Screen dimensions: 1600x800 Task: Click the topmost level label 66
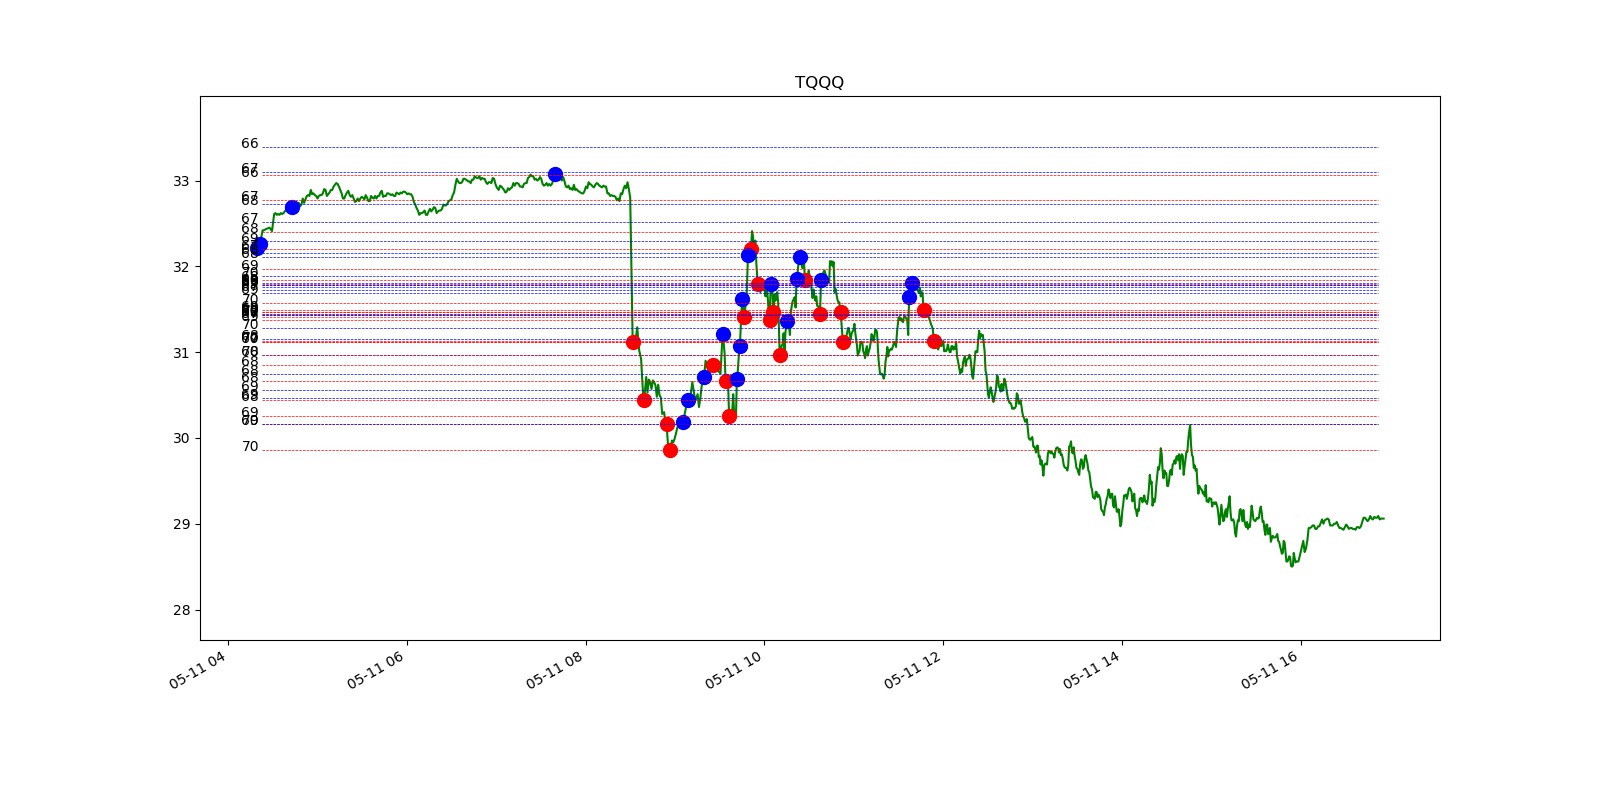250,144
